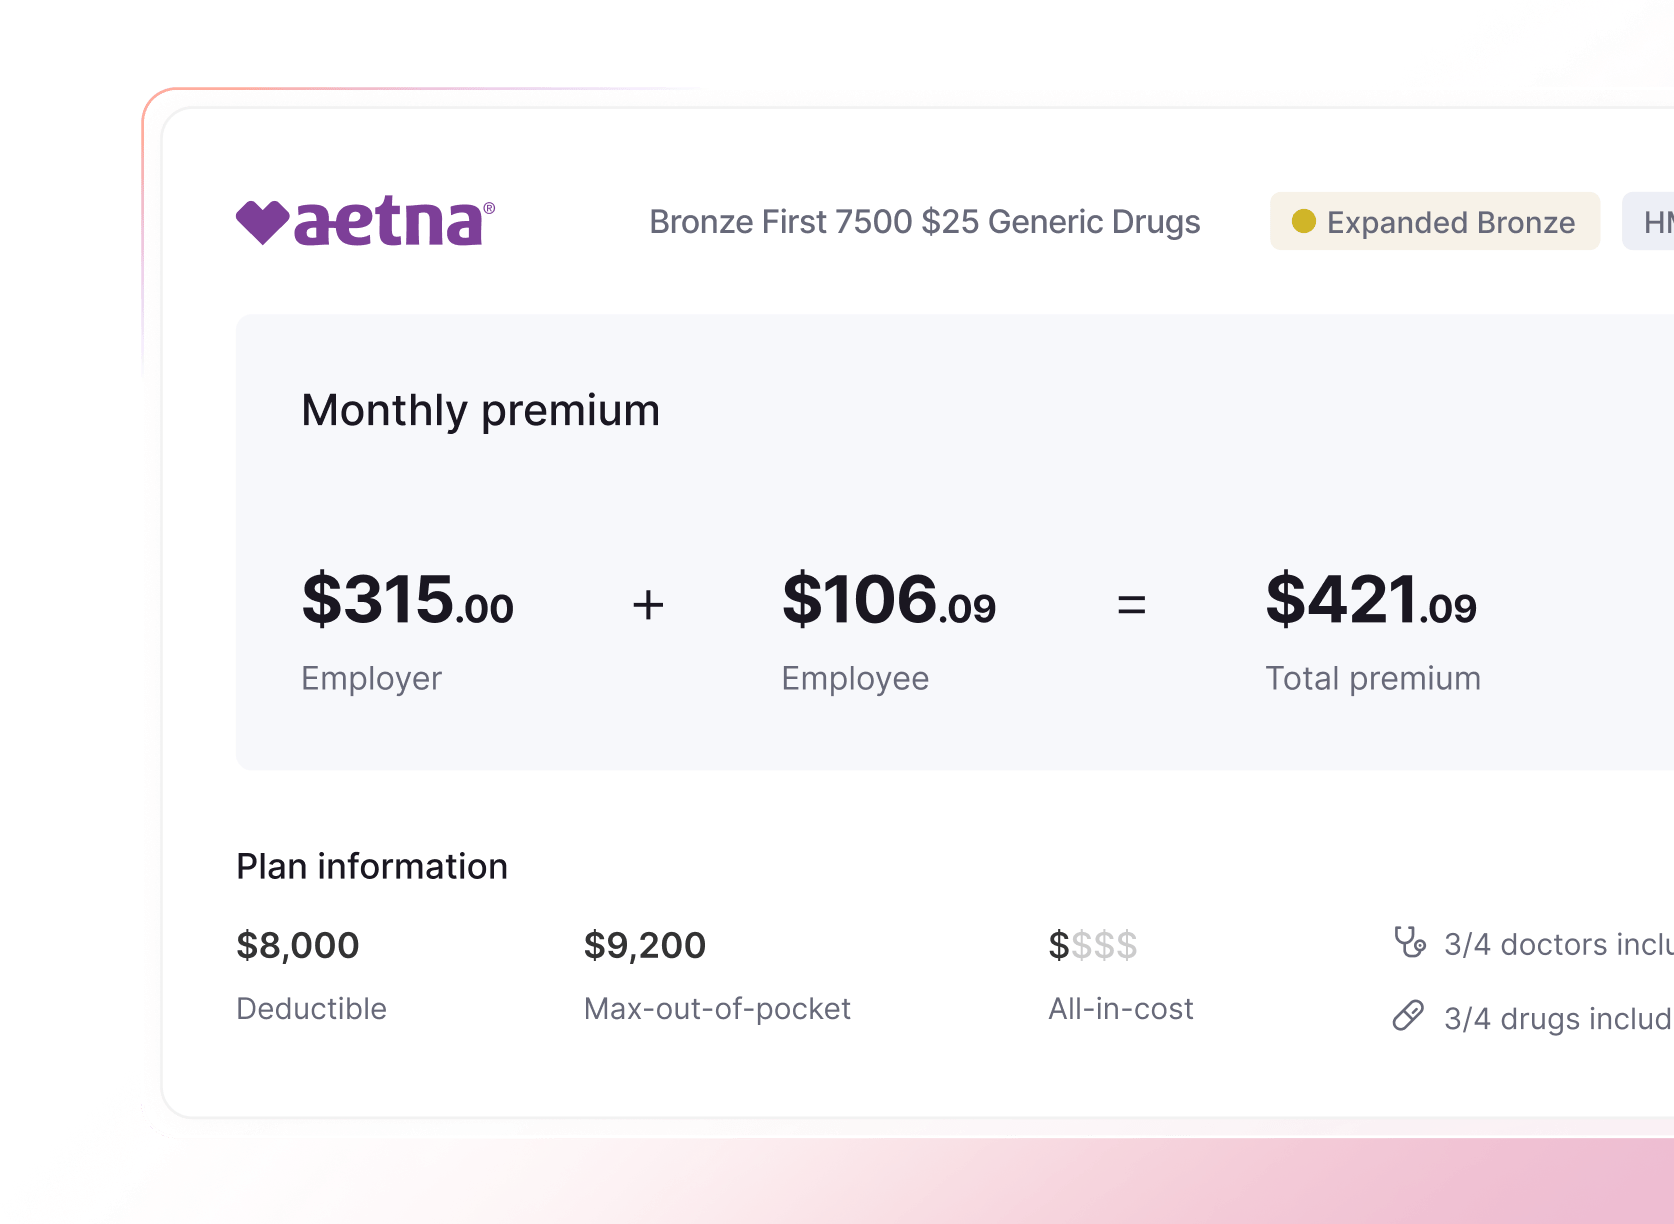Select the Expanded Bronze tier badge
Viewport: 1674px width, 1224px height.
[1435, 222]
